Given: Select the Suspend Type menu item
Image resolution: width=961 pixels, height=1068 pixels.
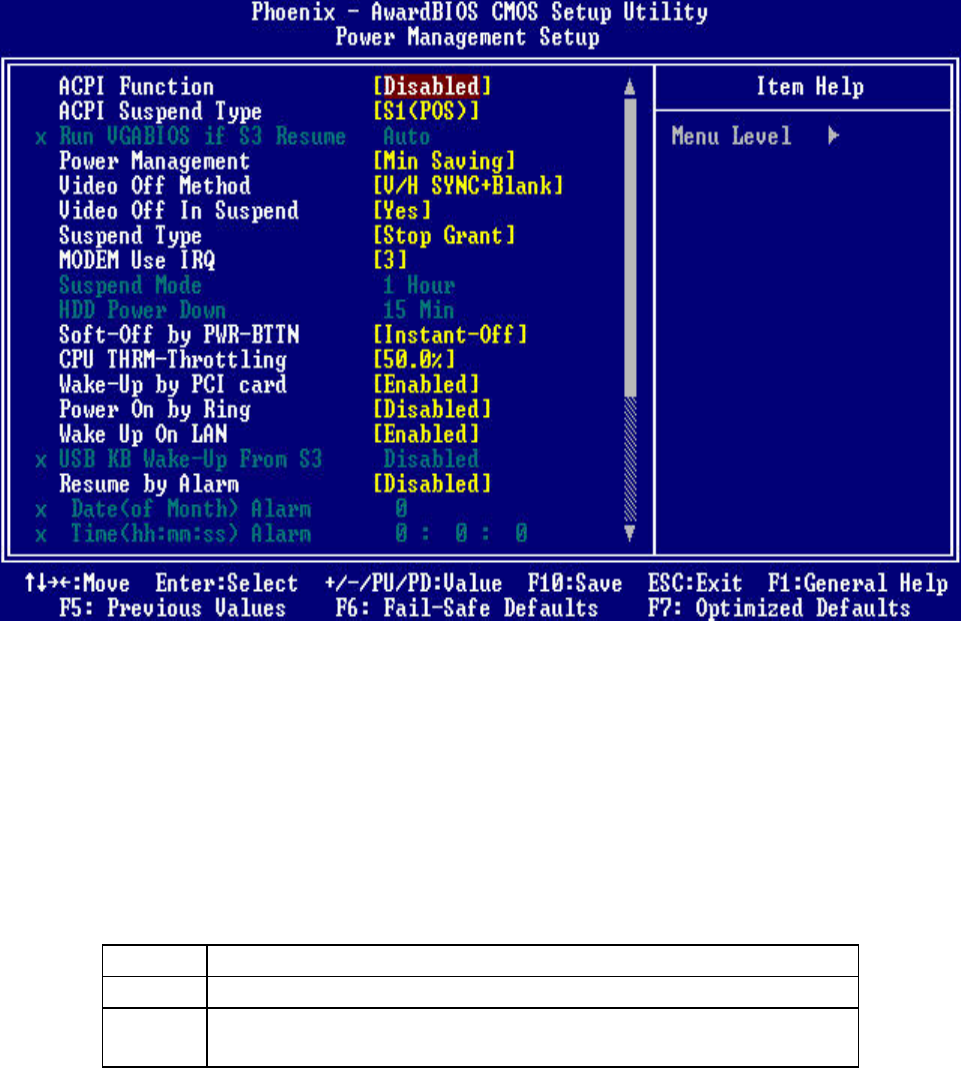Looking at the screenshot, I should [130, 235].
